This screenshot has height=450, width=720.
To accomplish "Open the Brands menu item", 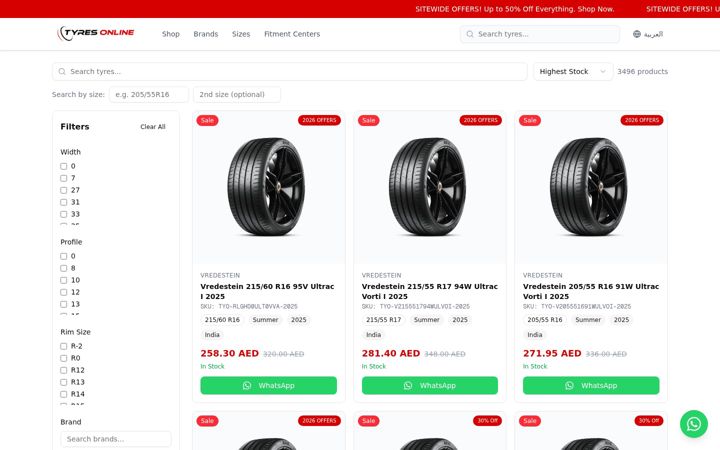I will click(x=206, y=34).
